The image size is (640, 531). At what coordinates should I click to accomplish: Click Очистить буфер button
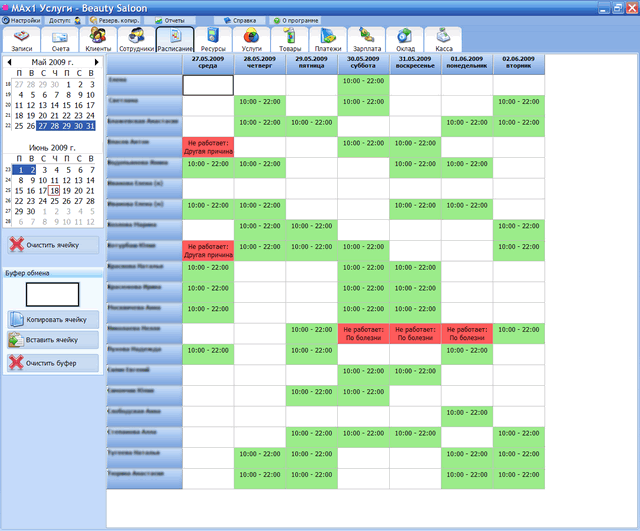point(53,363)
